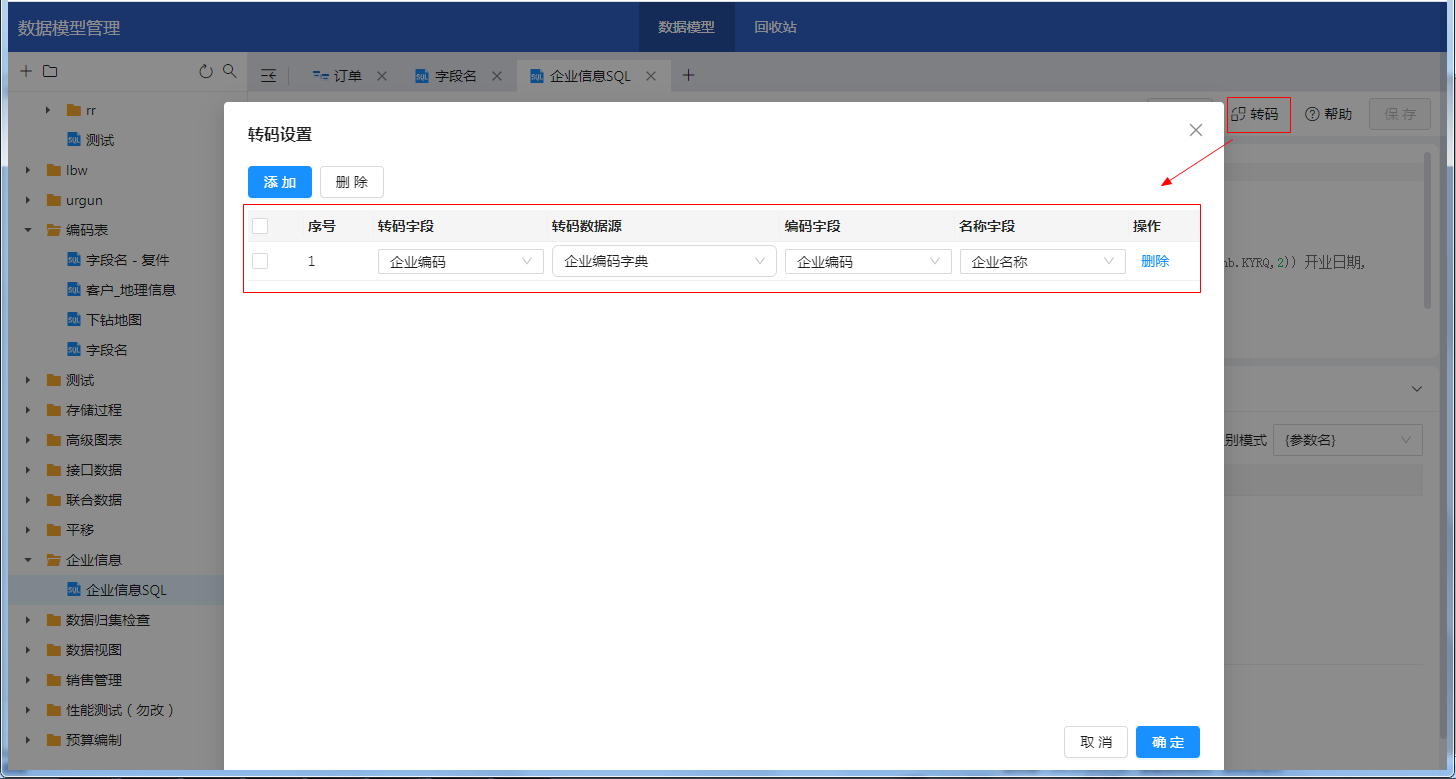This screenshot has height=779, width=1456.
Task: Collapse the sidebar with the toggle icon
Action: (268, 76)
